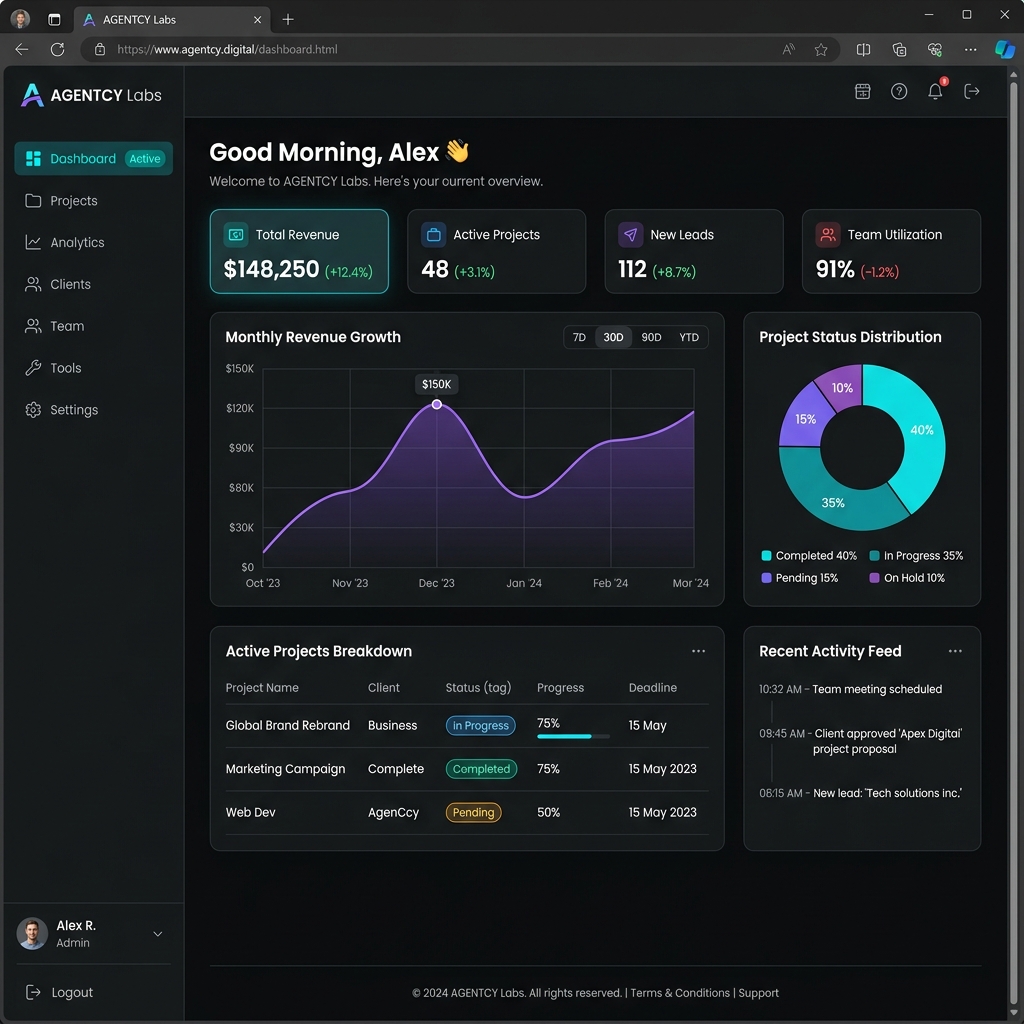
Task: Toggle On Hold 10% legend entry
Action: pos(907,578)
